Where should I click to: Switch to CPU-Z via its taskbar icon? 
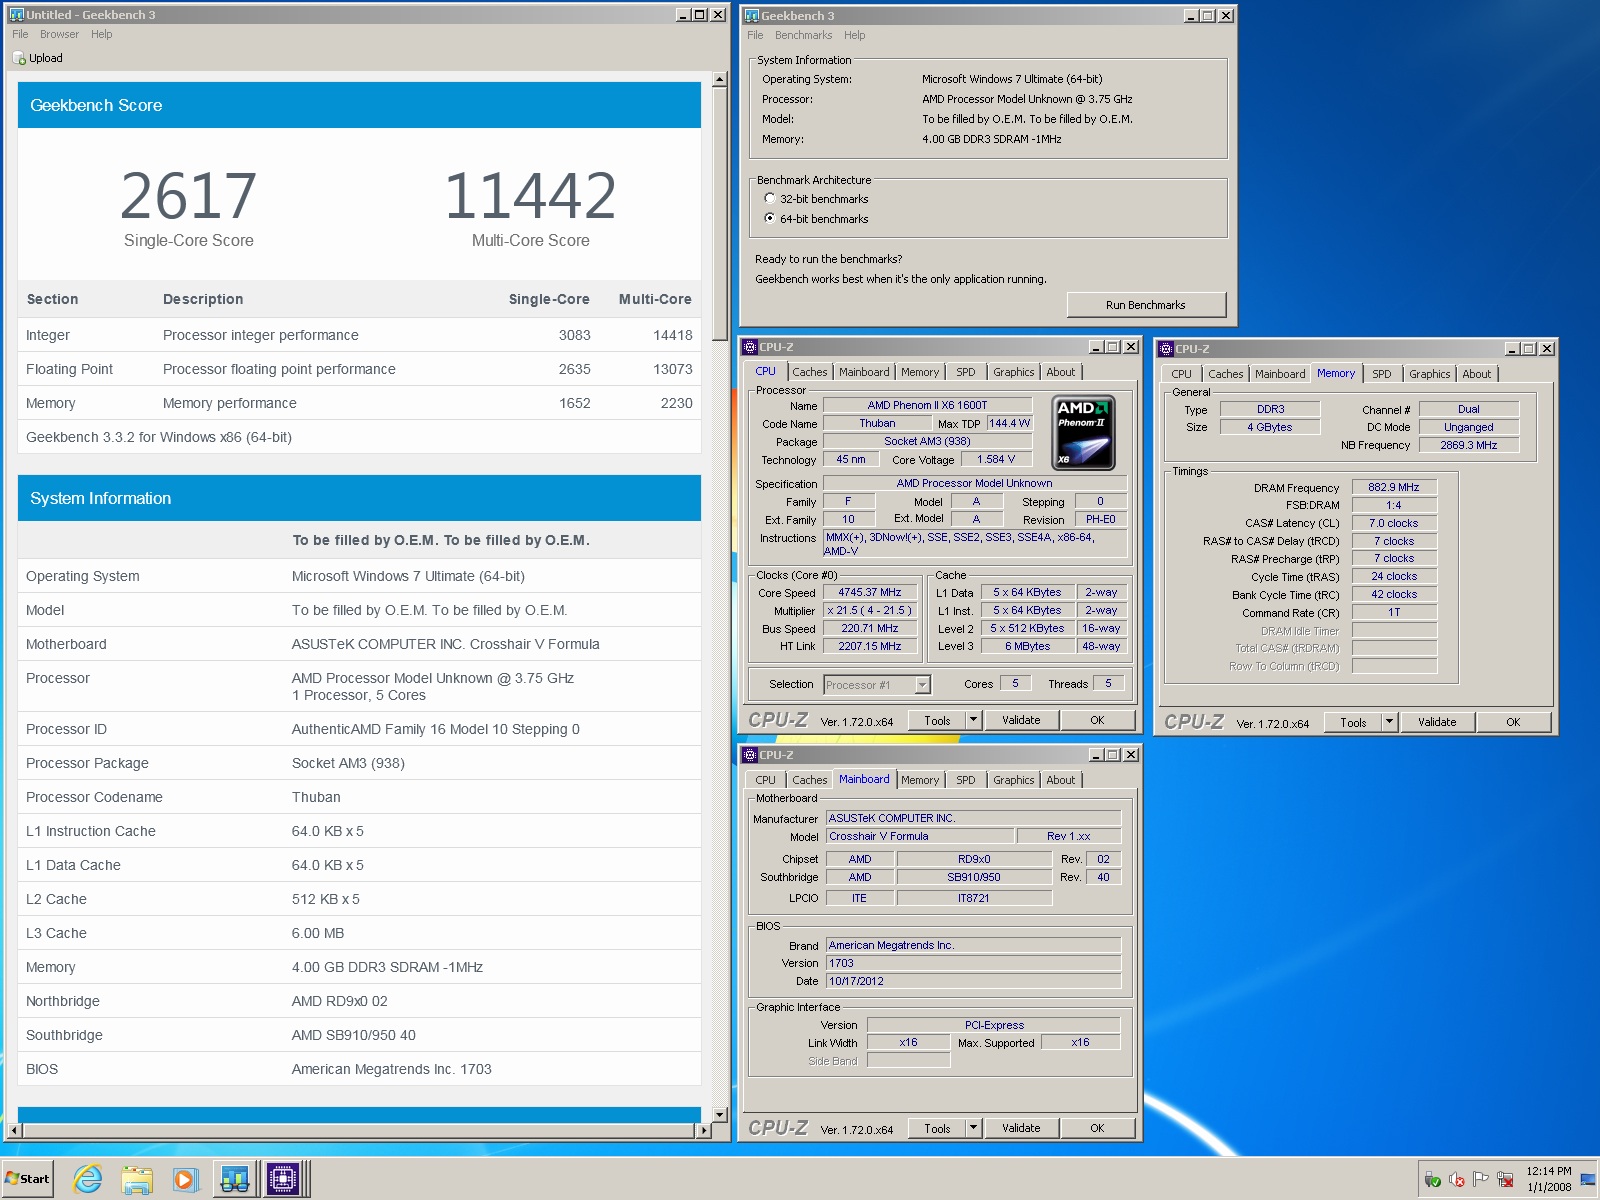pyautogui.click(x=284, y=1179)
